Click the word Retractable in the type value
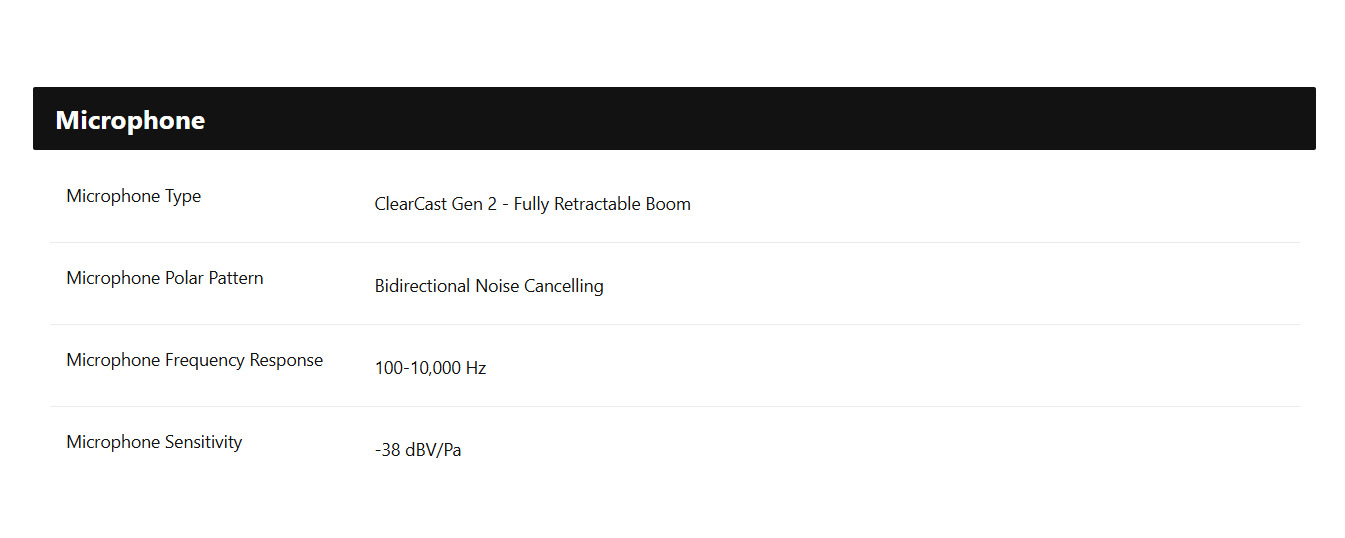 click(600, 204)
